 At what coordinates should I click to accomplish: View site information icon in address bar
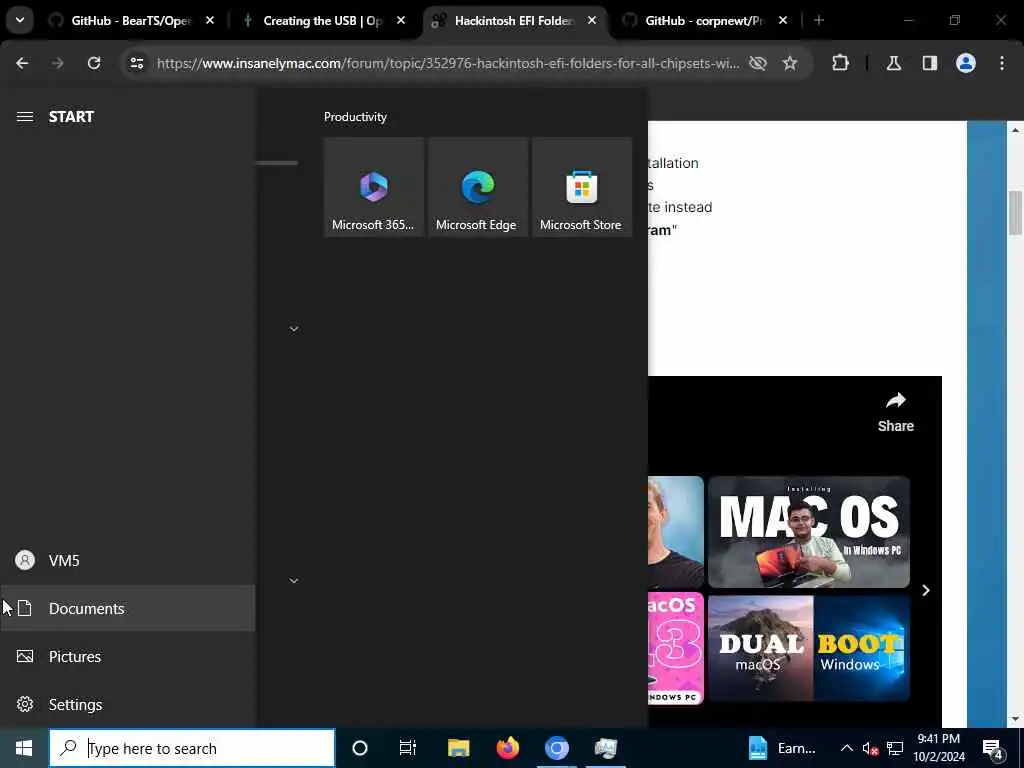click(136, 63)
